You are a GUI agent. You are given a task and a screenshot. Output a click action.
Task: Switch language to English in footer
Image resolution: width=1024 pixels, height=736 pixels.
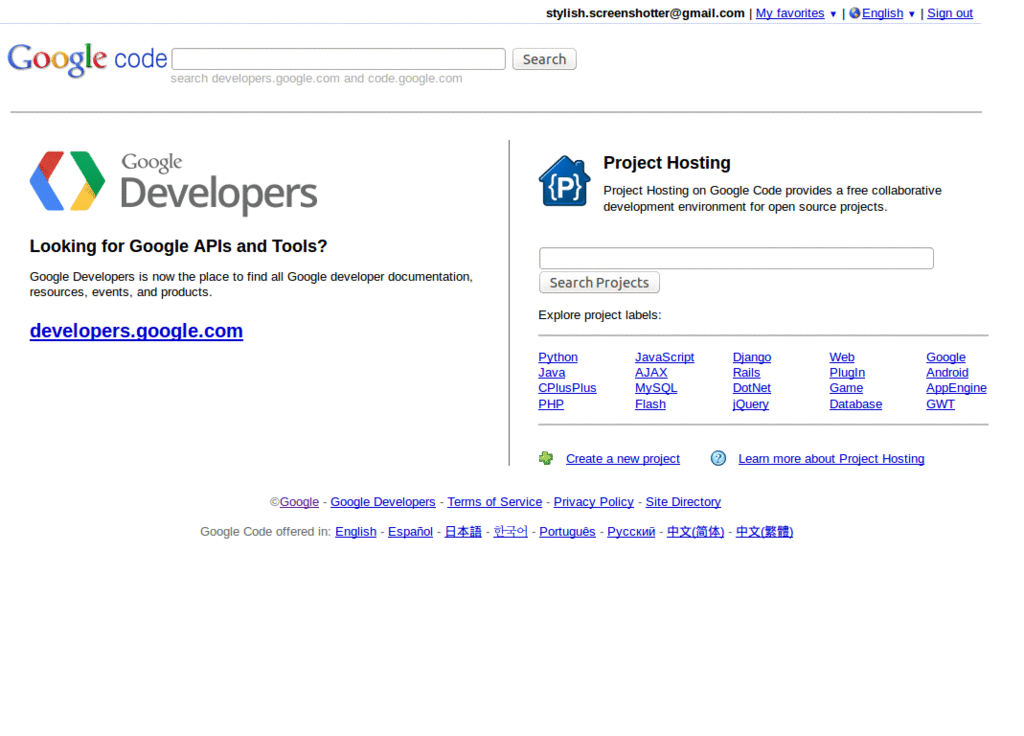click(356, 532)
